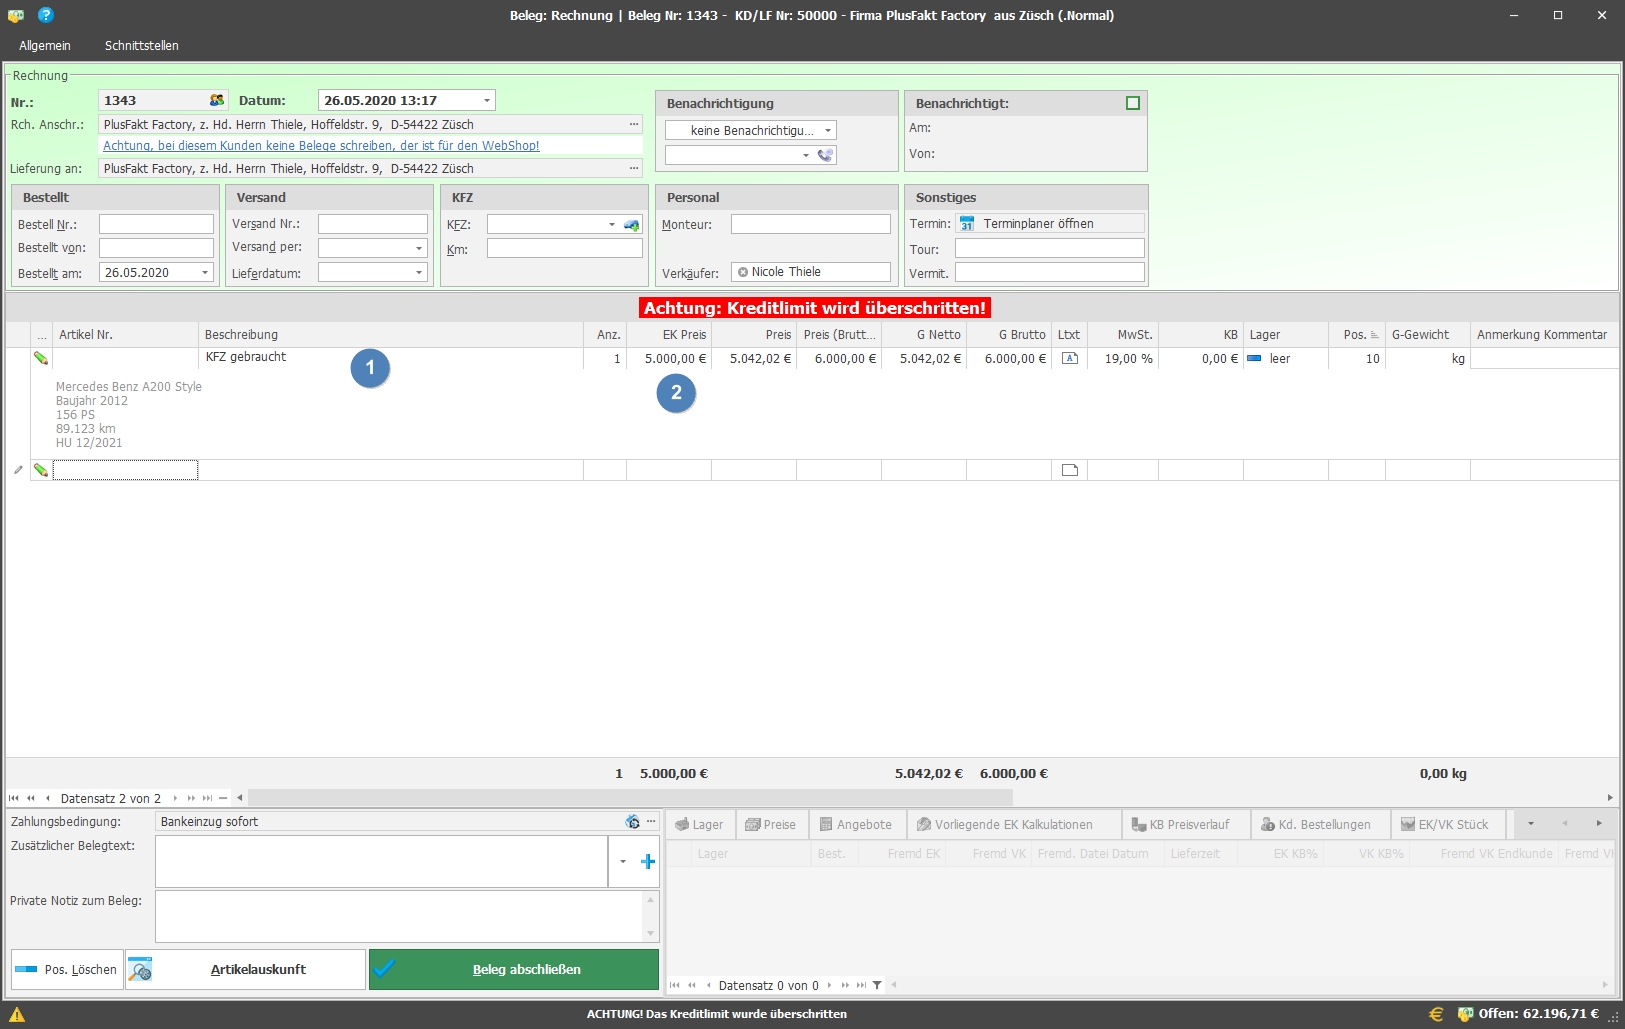Open the Bestellt am date dropdown

pos(206,272)
